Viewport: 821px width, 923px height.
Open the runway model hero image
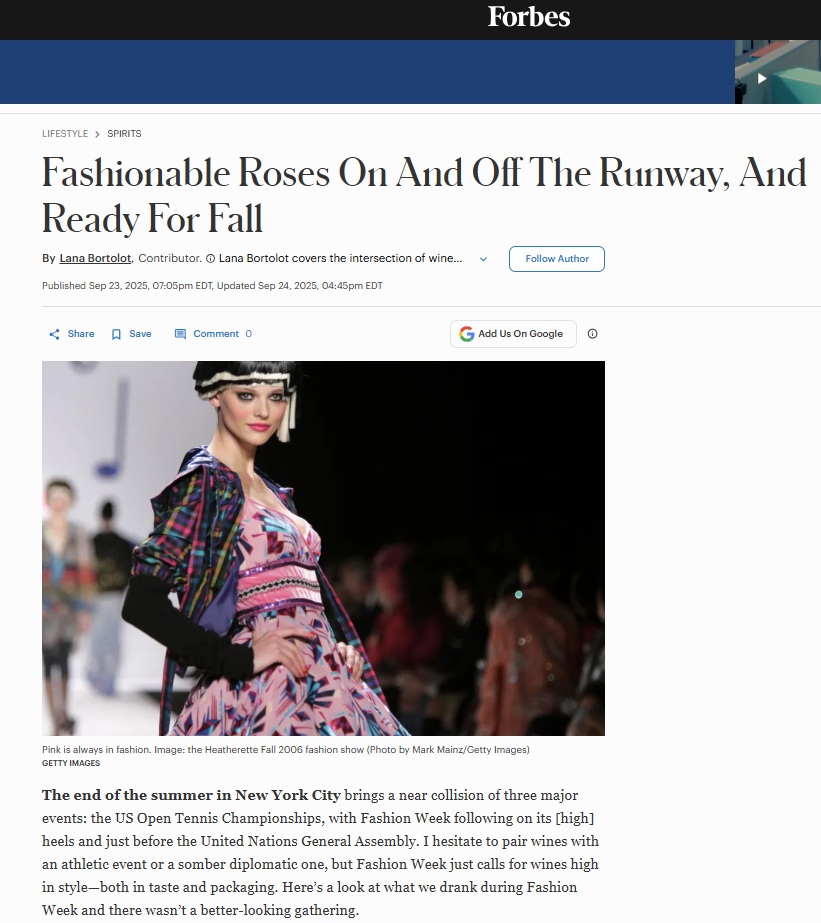(x=323, y=548)
